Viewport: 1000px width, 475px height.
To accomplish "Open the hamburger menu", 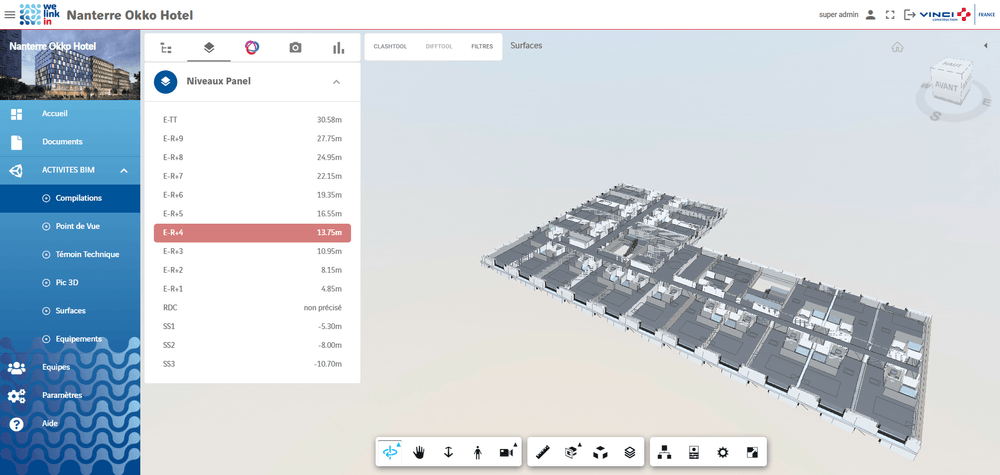I will click(x=10, y=15).
